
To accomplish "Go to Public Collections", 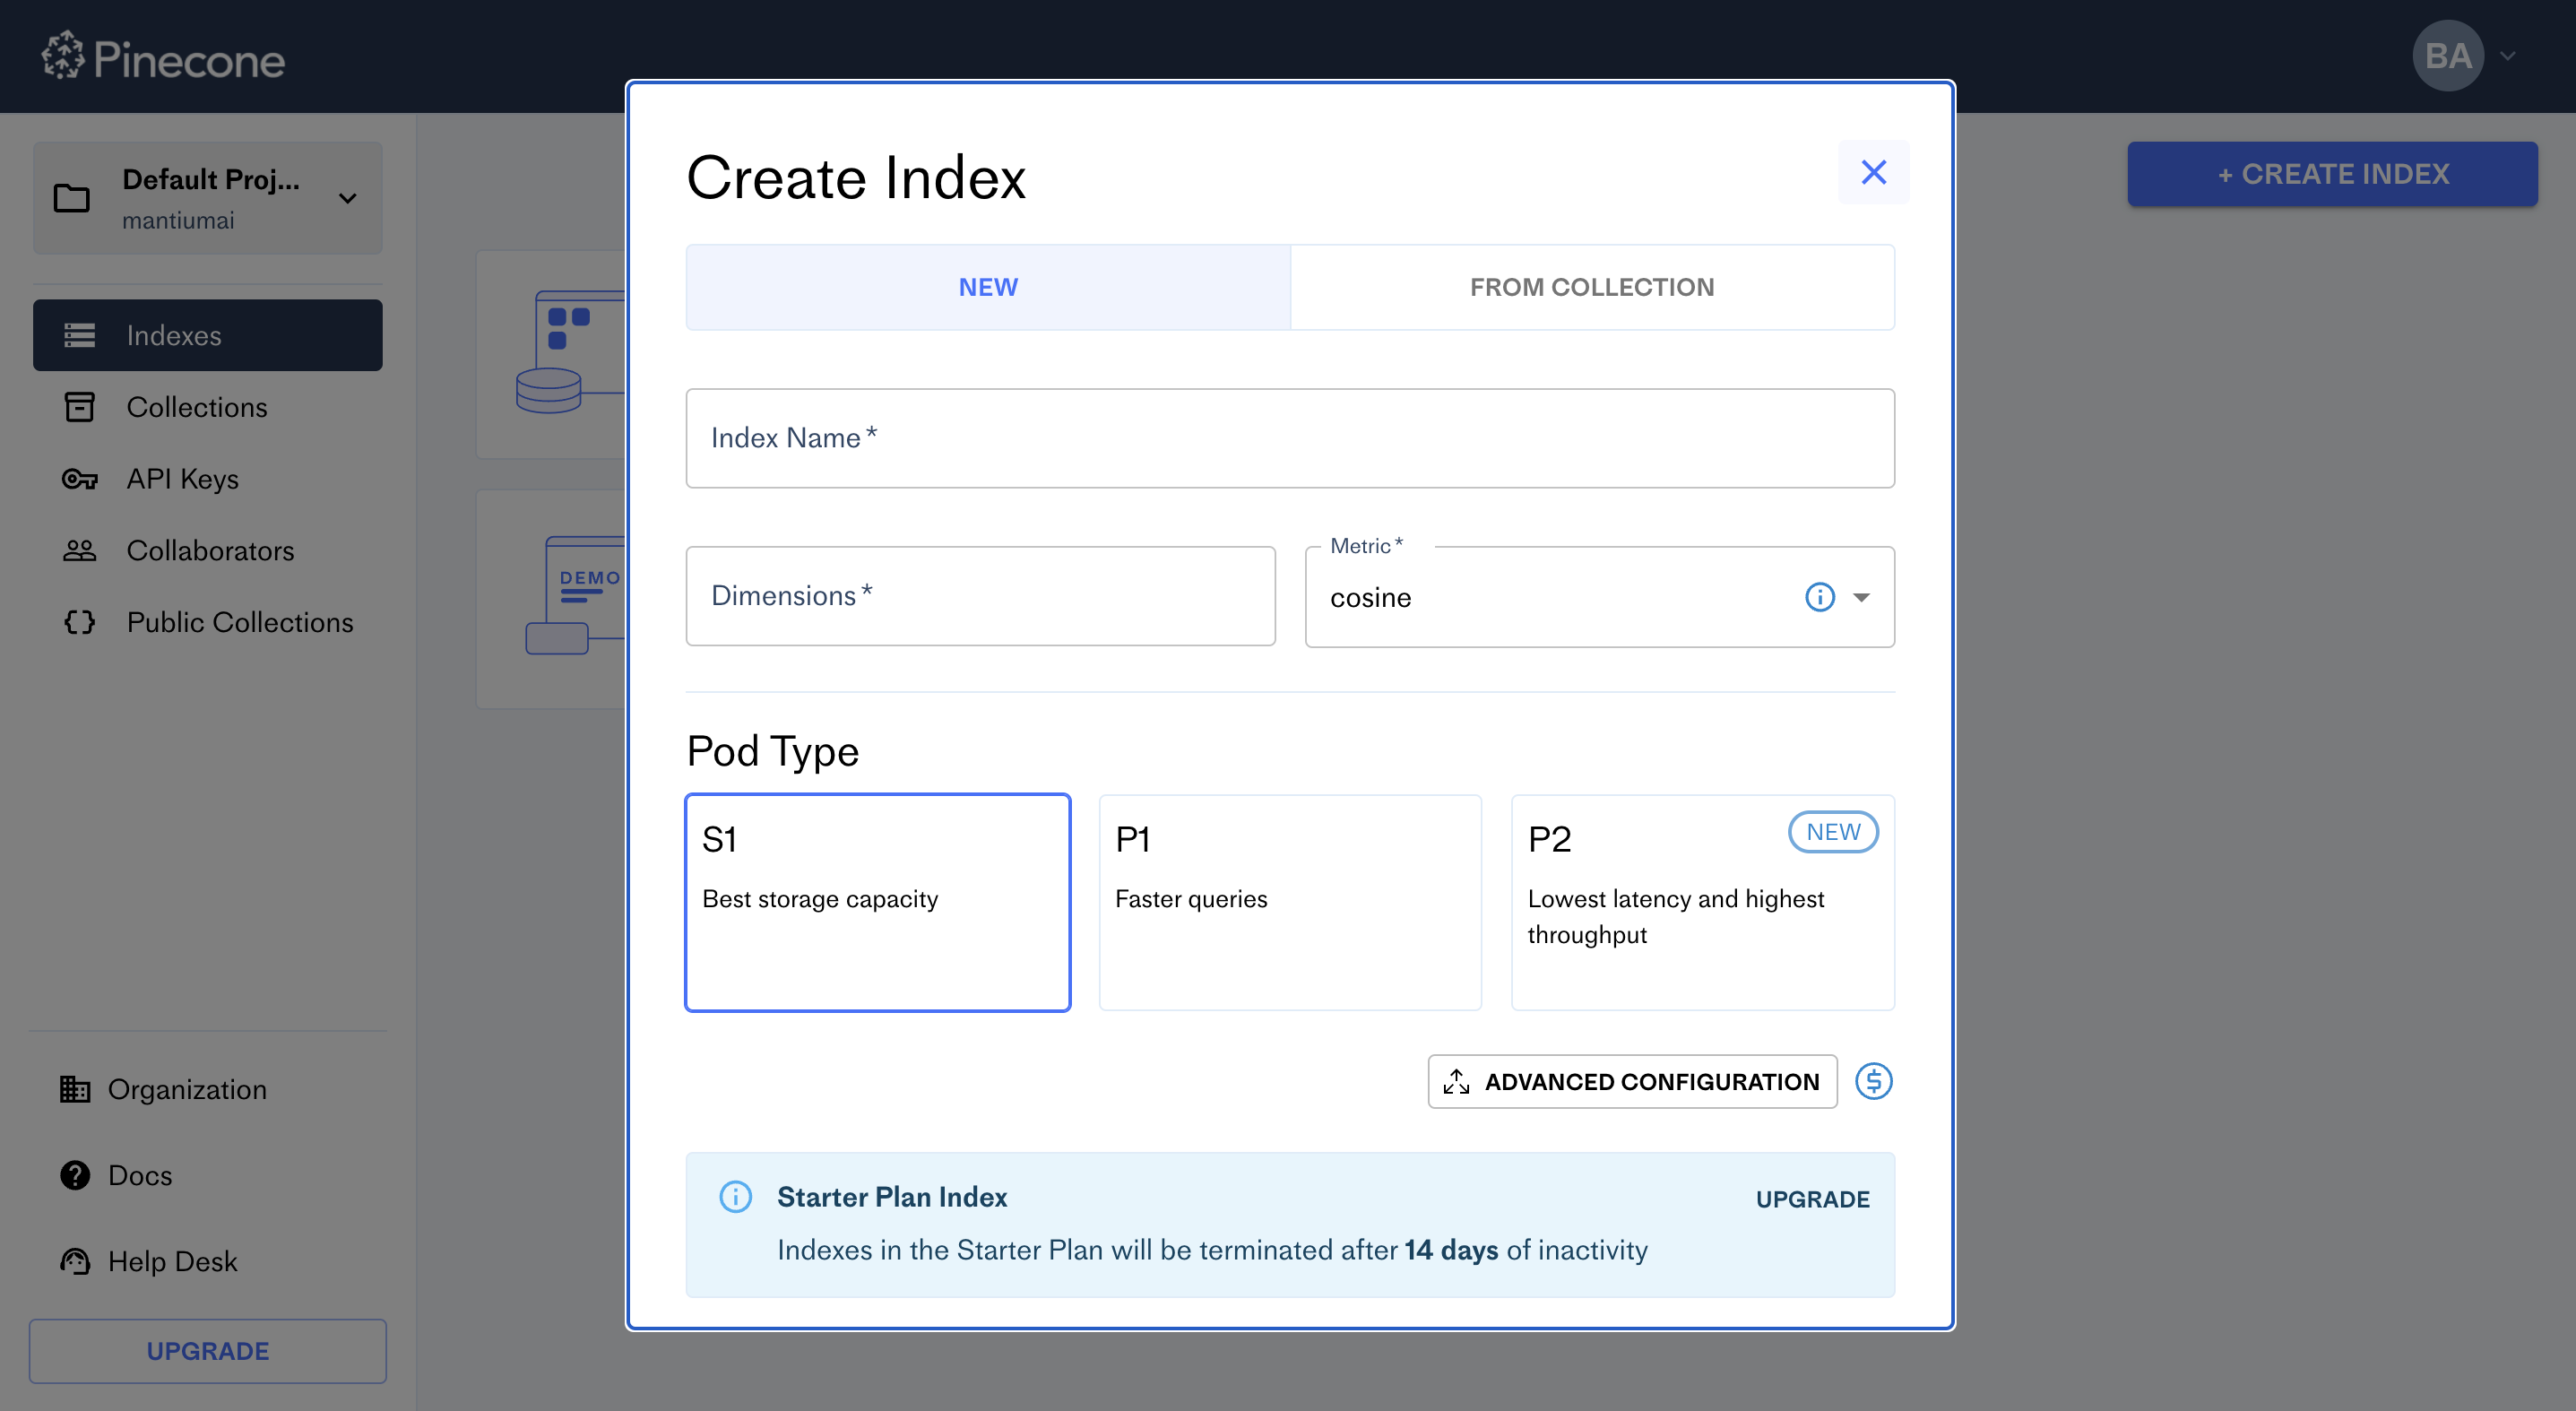I will (239, 622).
